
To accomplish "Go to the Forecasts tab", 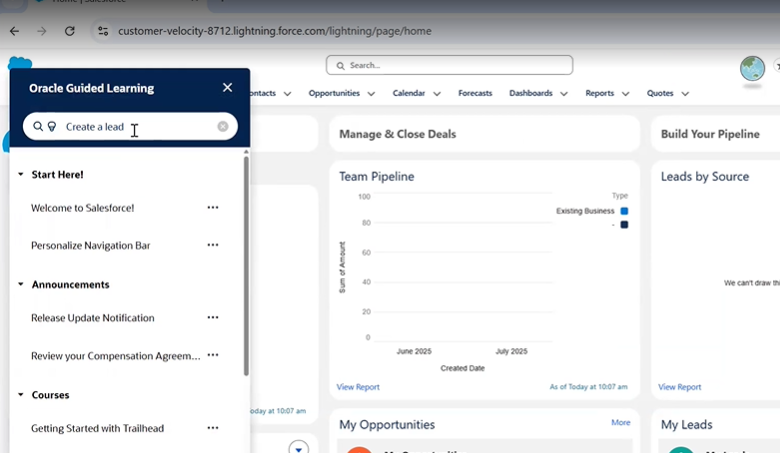I will 475,93.
